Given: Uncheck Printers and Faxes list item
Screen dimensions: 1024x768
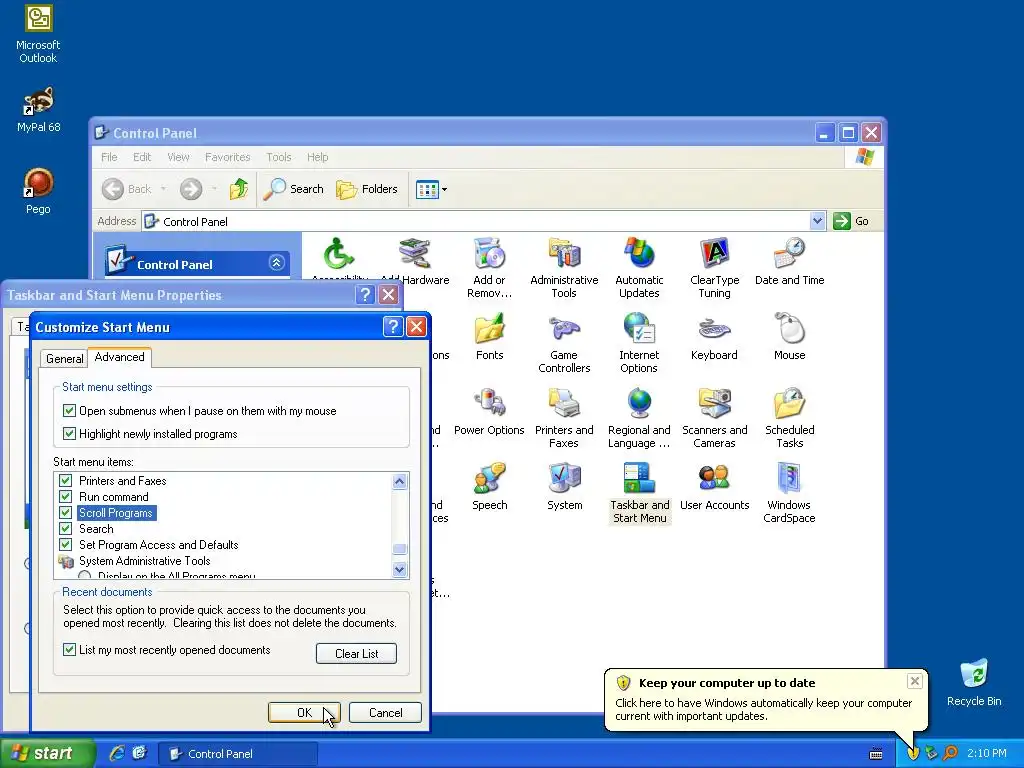Looking at the screenshot, I should click(65, 481).
